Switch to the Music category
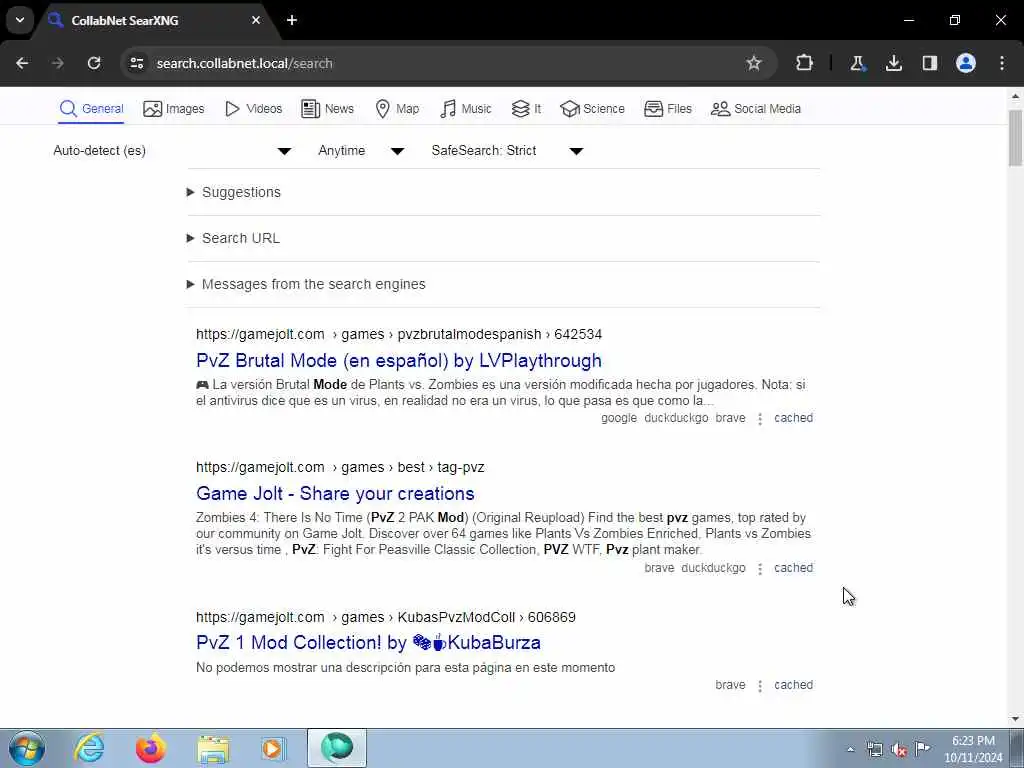Screen dimensions: 1024x768 [x=466, y=109]
